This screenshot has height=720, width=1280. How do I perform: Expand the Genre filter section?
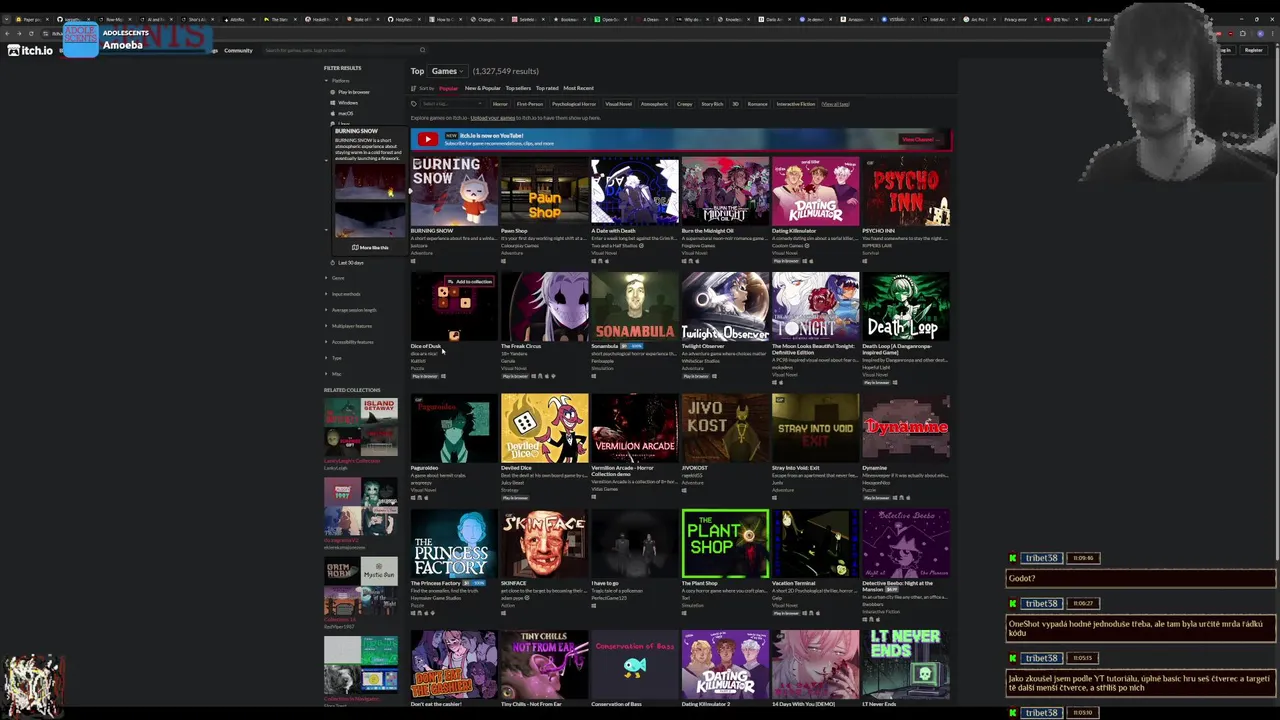click(336, 278)
